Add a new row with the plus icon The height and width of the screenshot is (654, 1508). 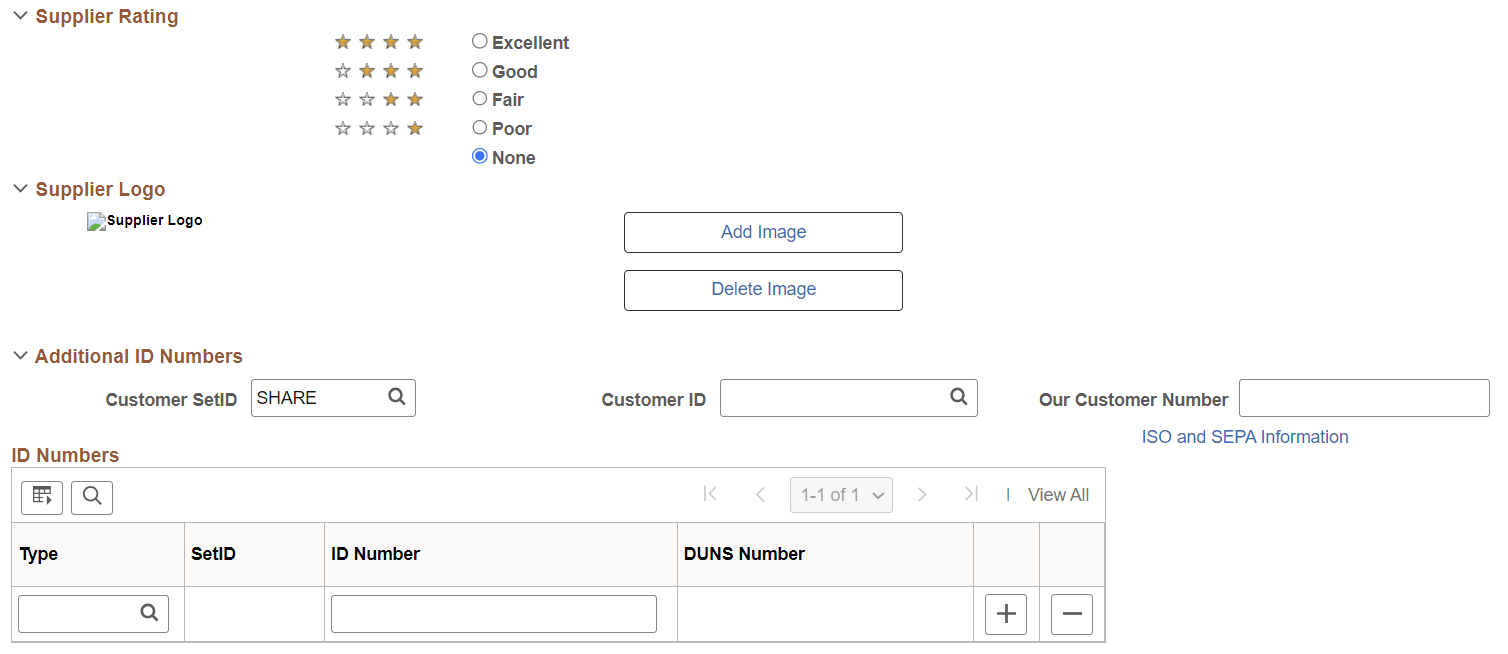(1005, 614)
